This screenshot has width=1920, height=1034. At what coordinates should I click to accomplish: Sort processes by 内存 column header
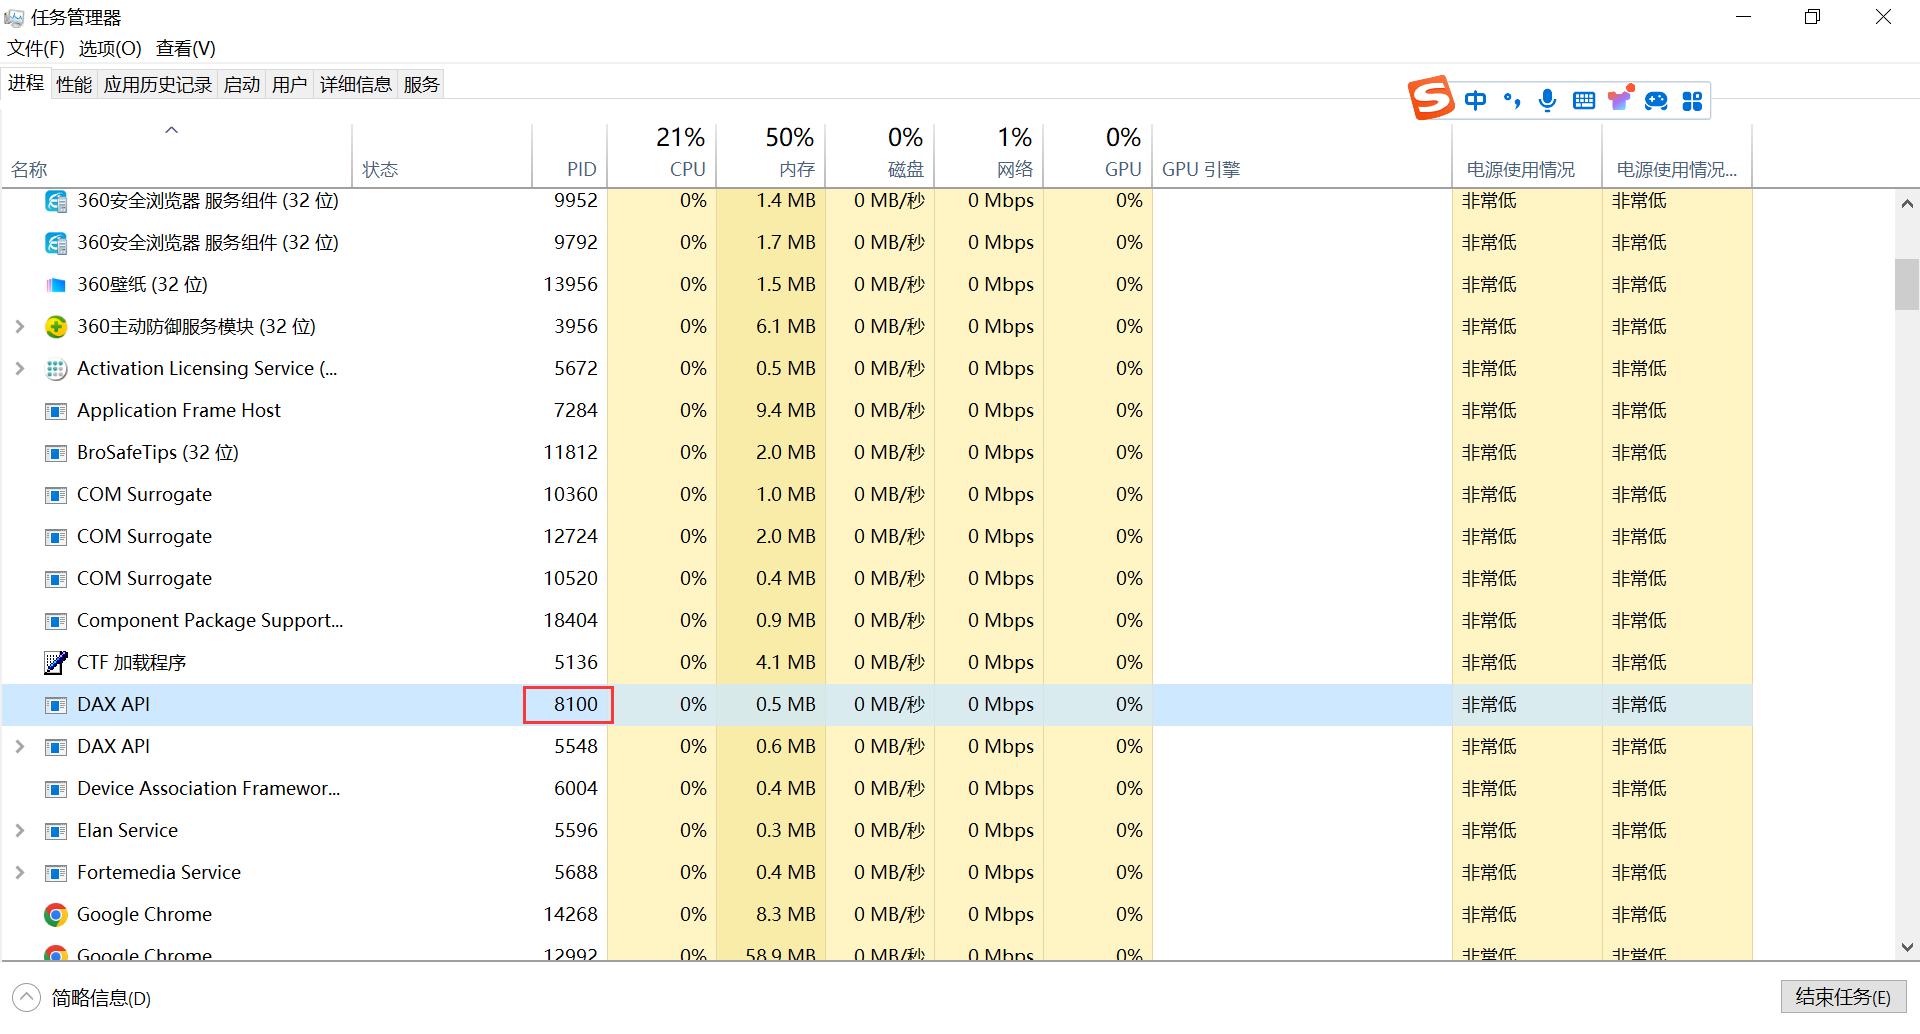coord(789,153)
